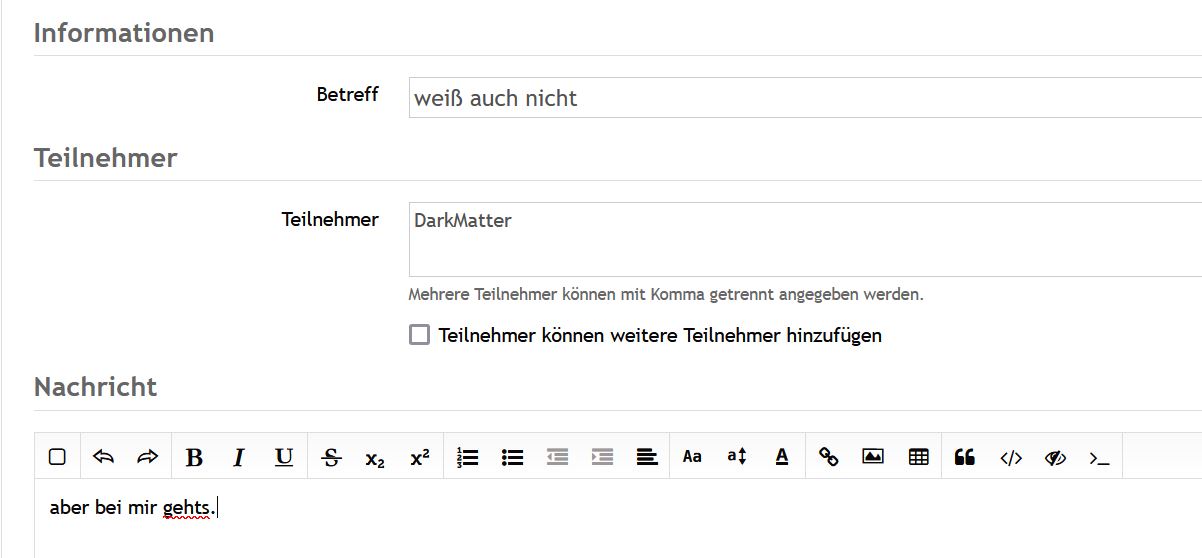Insert an image into the message
Image resolution: width=1202 pixels, height=558 pixels.
point(873,457)
